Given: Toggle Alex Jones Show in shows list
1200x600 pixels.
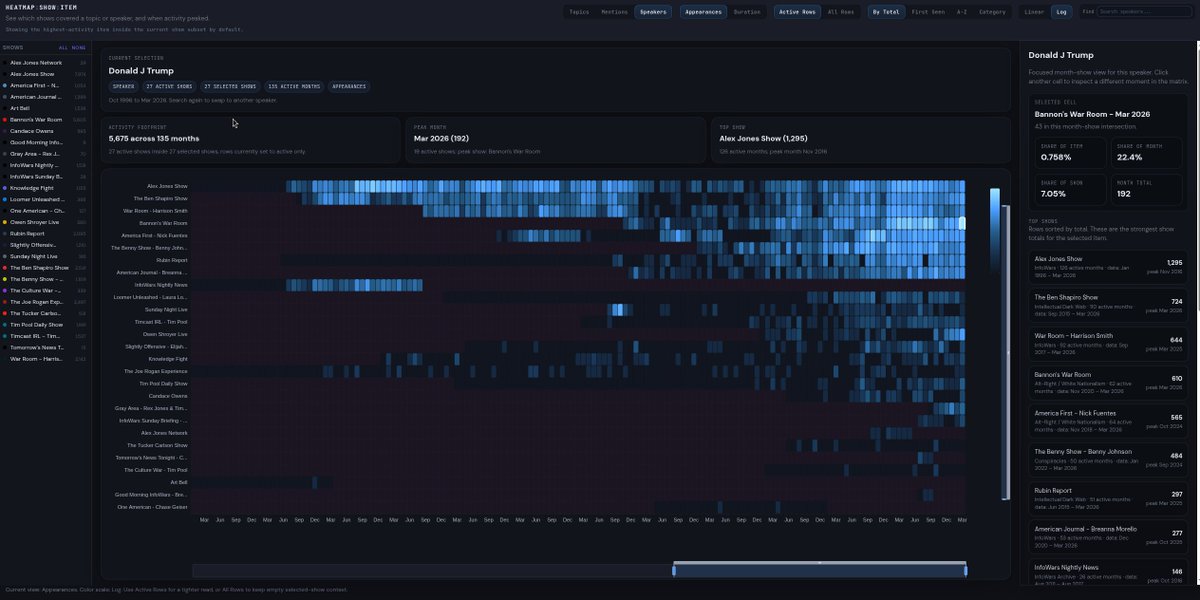Looking at the screenshot, I should click(x=45, y=74).
